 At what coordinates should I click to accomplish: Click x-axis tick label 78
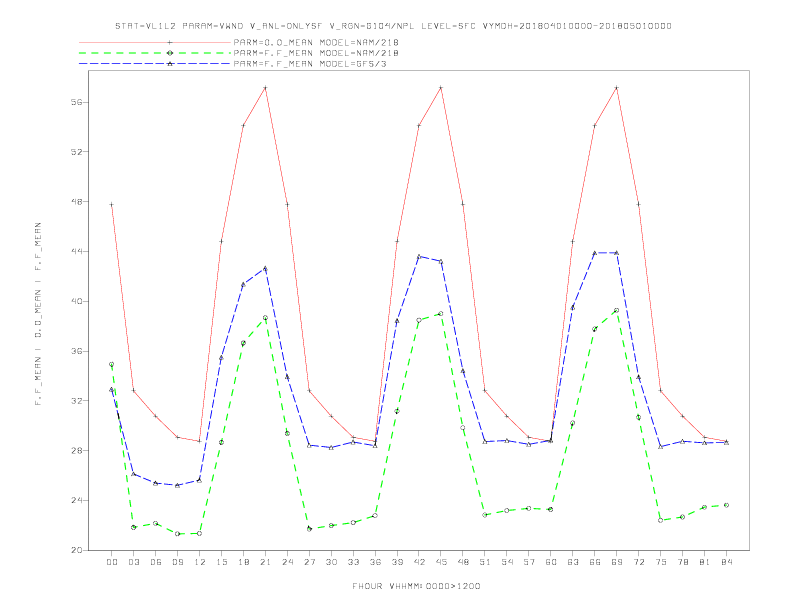(683, 562)
